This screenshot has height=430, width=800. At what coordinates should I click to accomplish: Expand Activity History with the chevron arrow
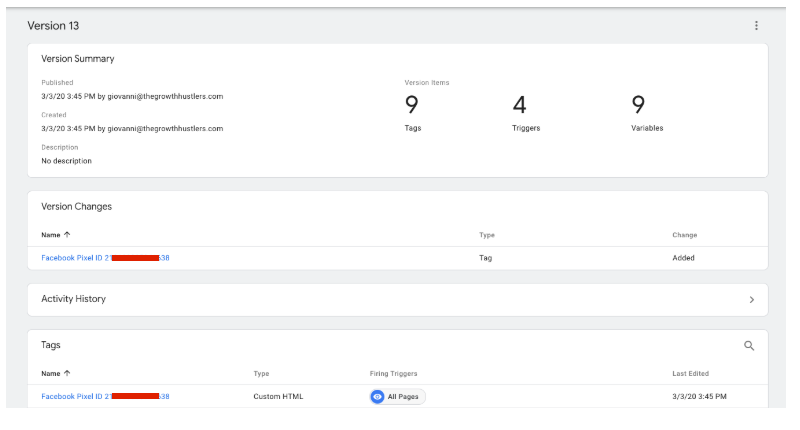click(752, 300)
